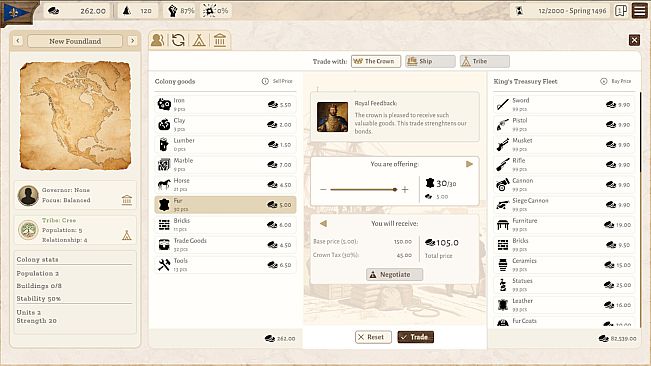Go to next colony arrow
The width and height of the screenshot is (651, 366).
pyautogui.click(x=132, y=41)
